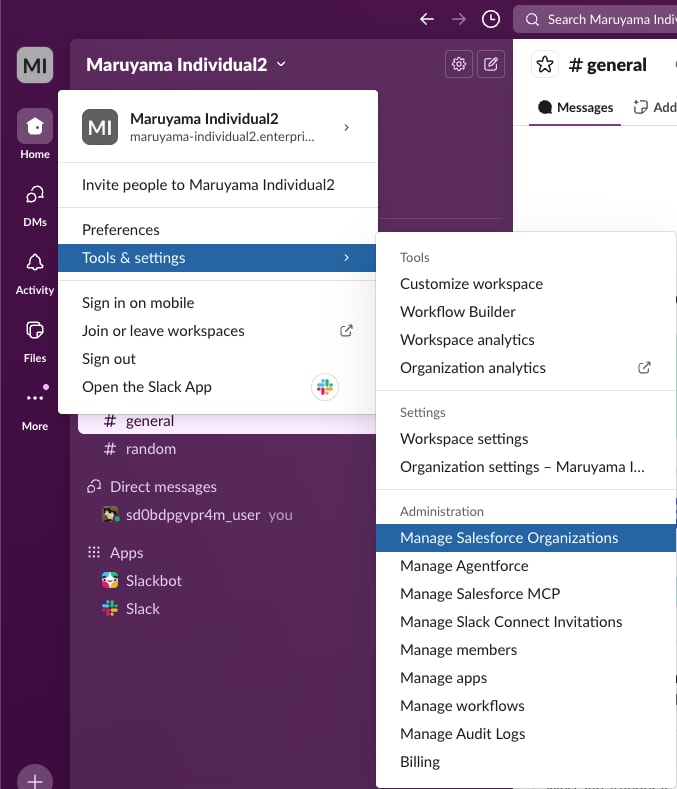Screen dimensions: 677x789
Task: Click the Slackbot avatar icon
Action: (110, 581)
